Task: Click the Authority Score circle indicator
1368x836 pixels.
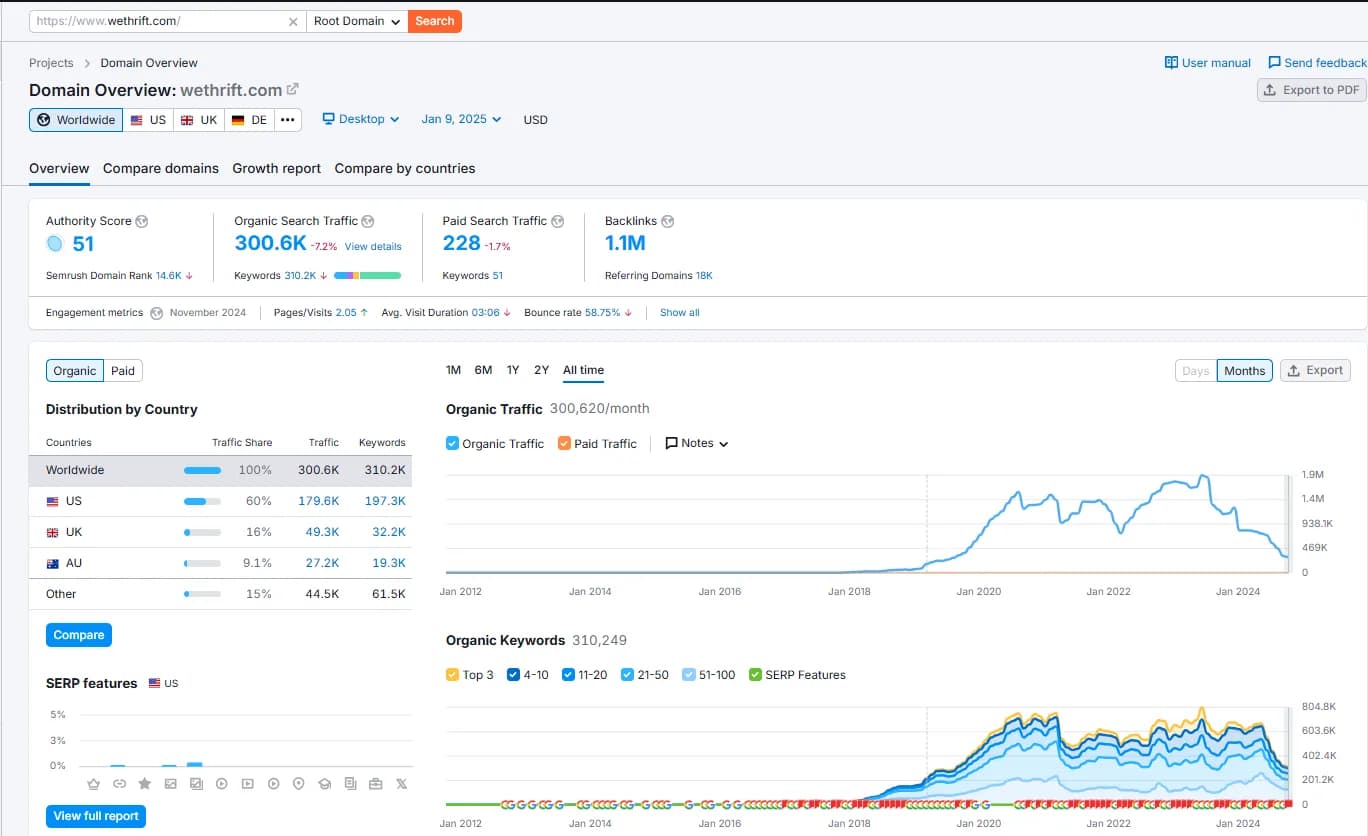Action: (55, 243)
